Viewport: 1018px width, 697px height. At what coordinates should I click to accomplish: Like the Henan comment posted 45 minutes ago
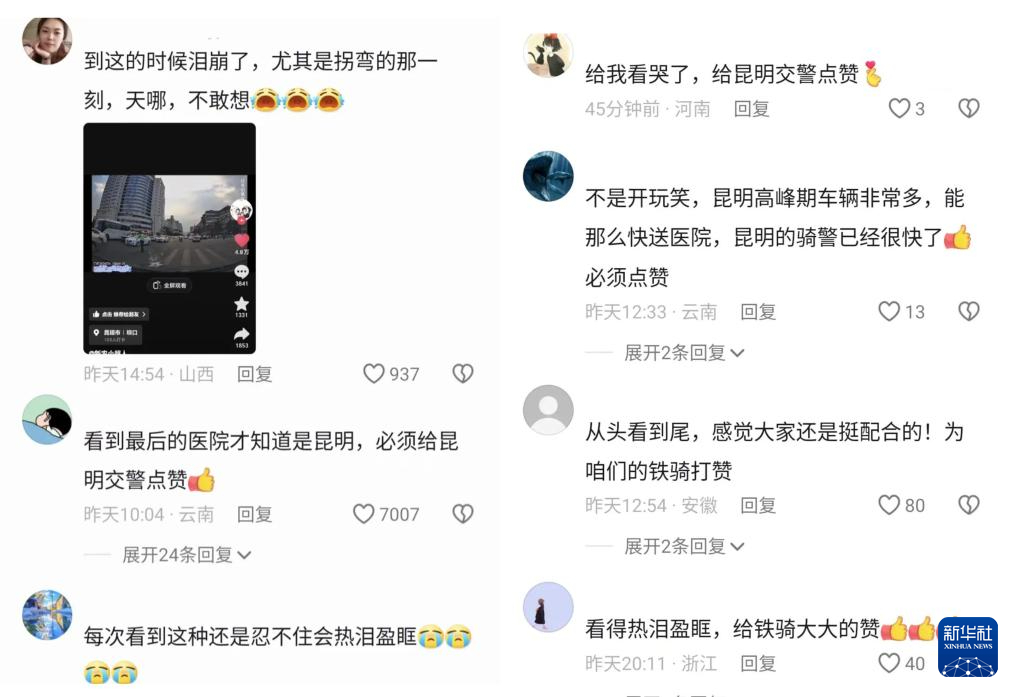(899, 108)
